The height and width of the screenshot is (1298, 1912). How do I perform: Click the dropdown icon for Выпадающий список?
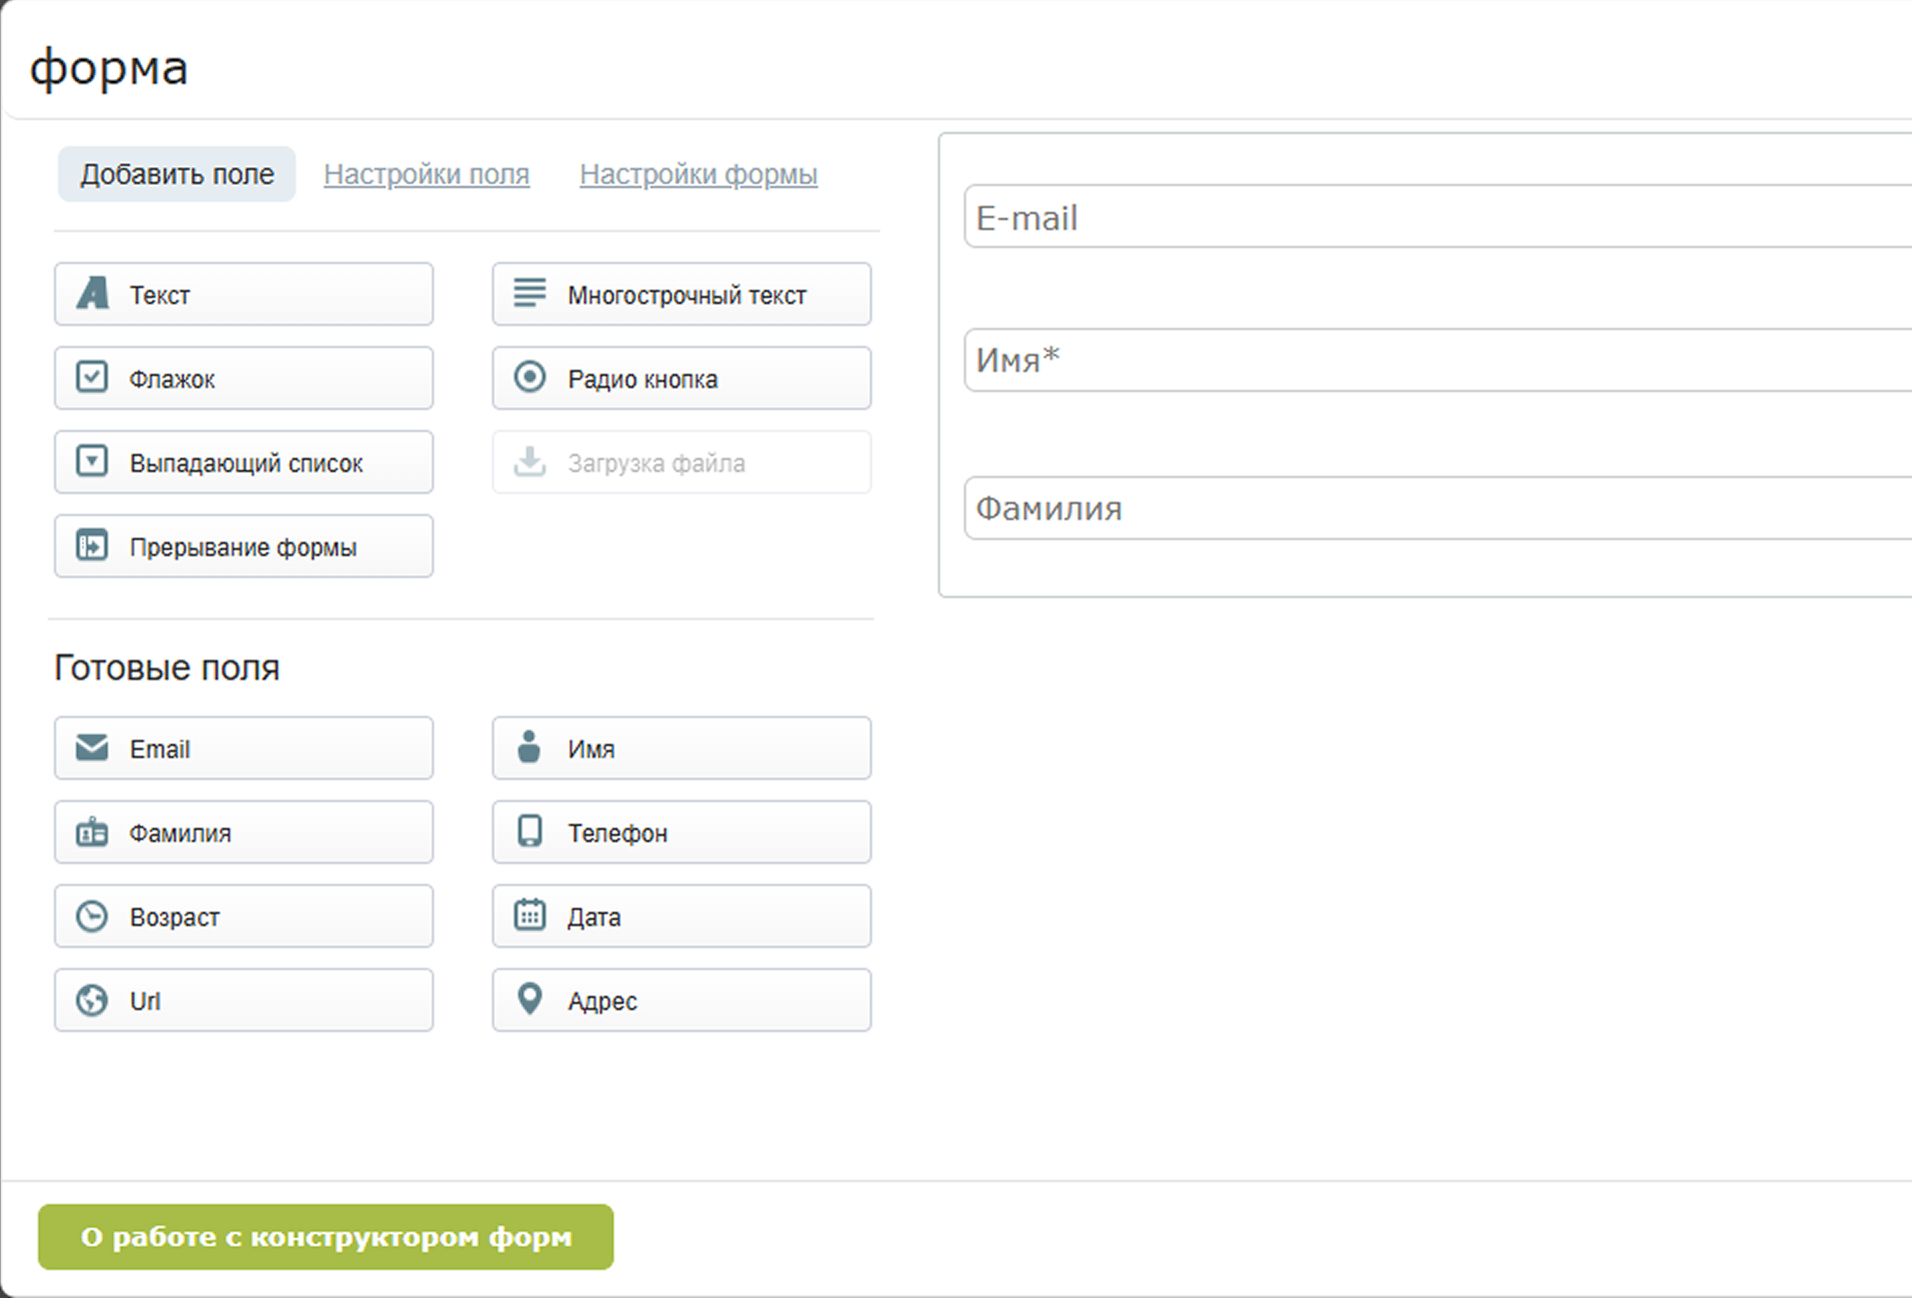[92, 461]
